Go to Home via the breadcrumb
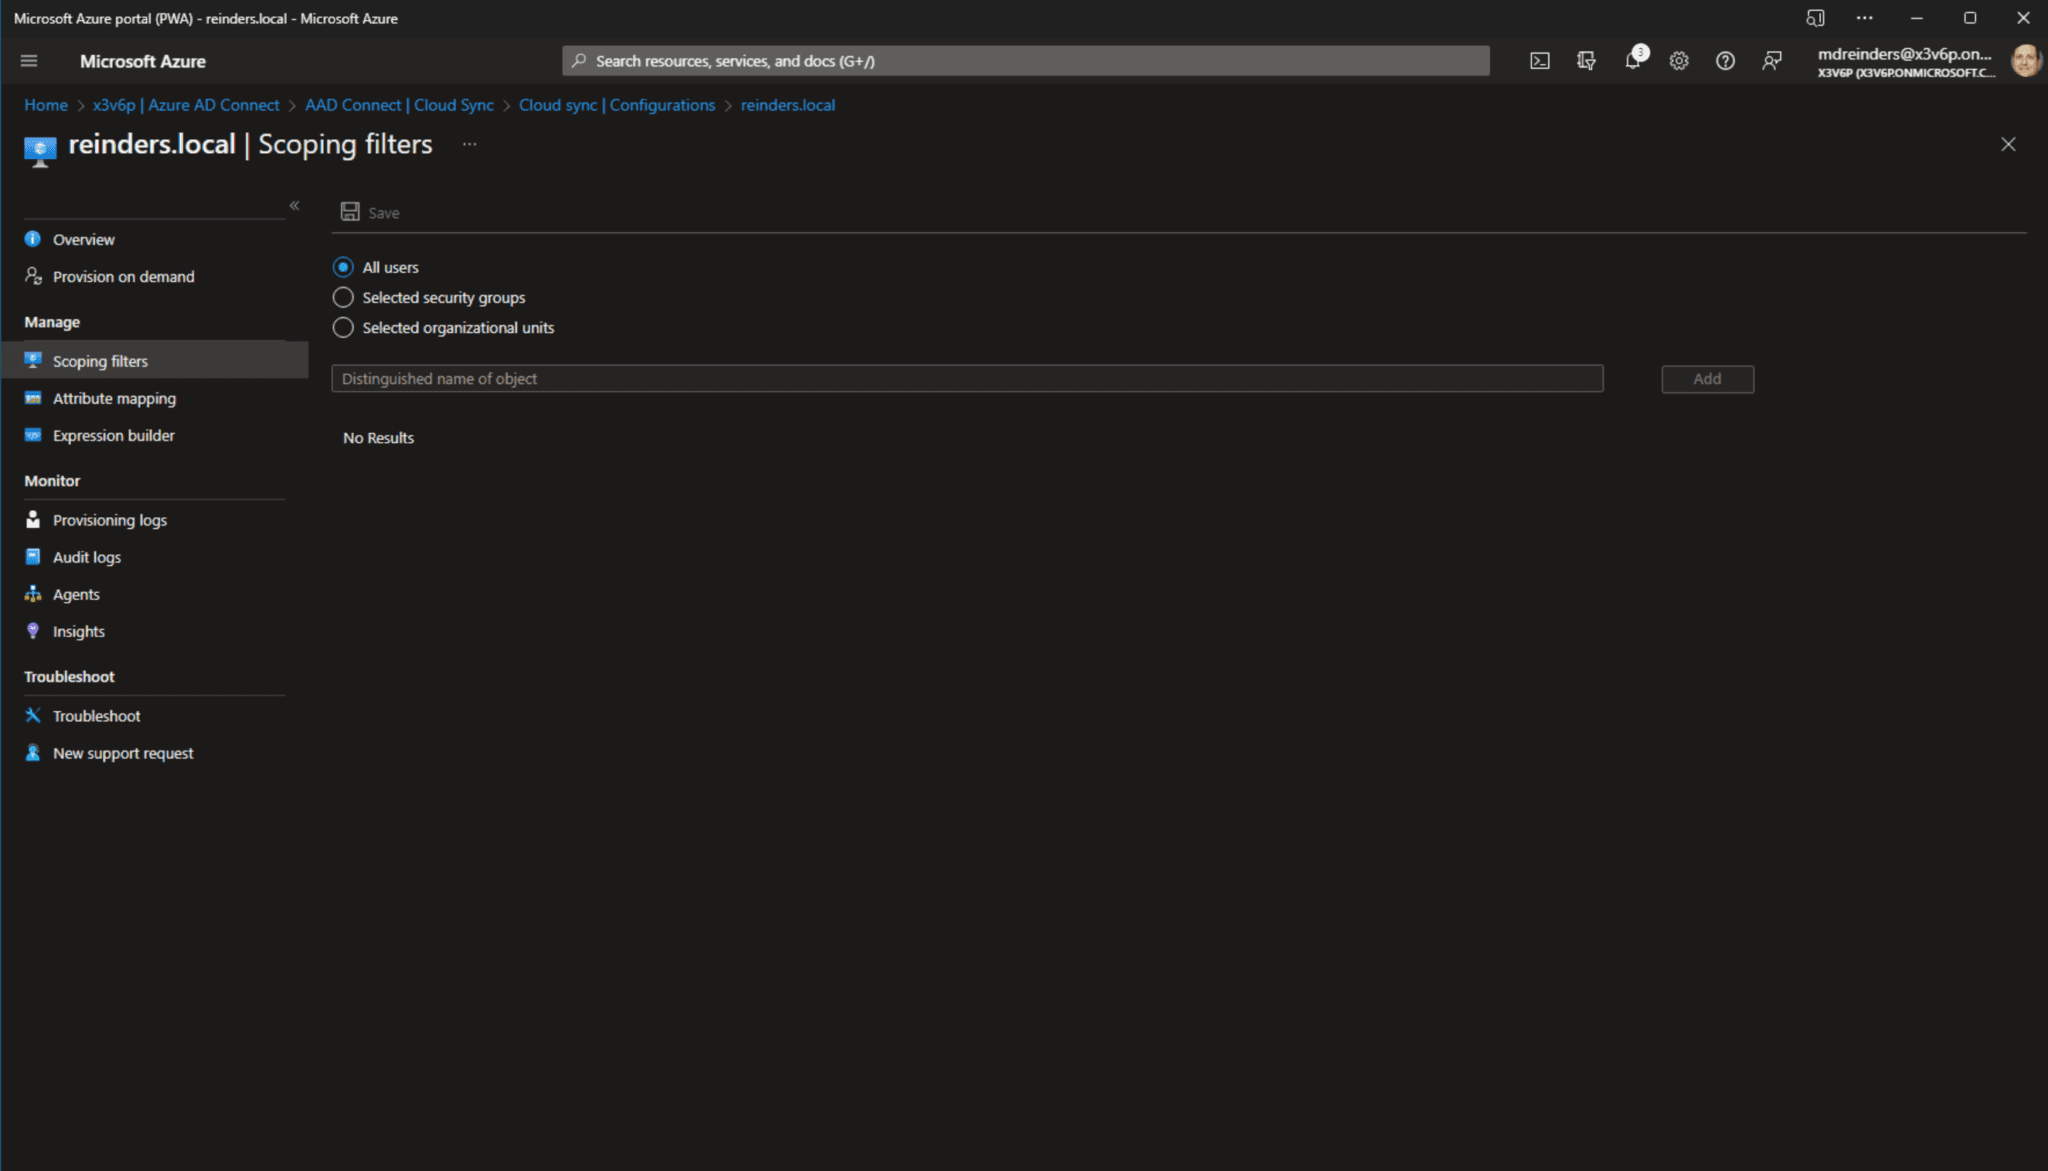2048x1171 pixels. (46, 104)
